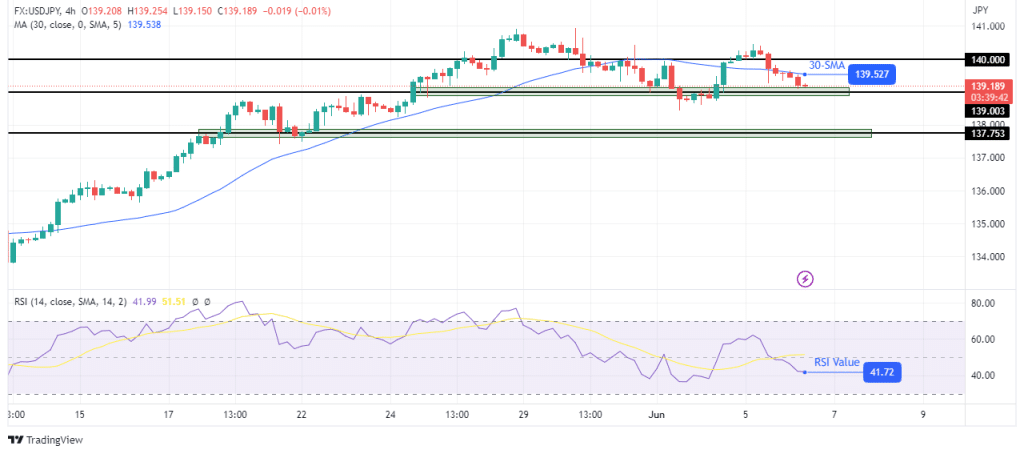The height and width of the screenshot is (454, 1024).
Task: Click the blue 139.527 price callout
Action: (x=872, y=74)
